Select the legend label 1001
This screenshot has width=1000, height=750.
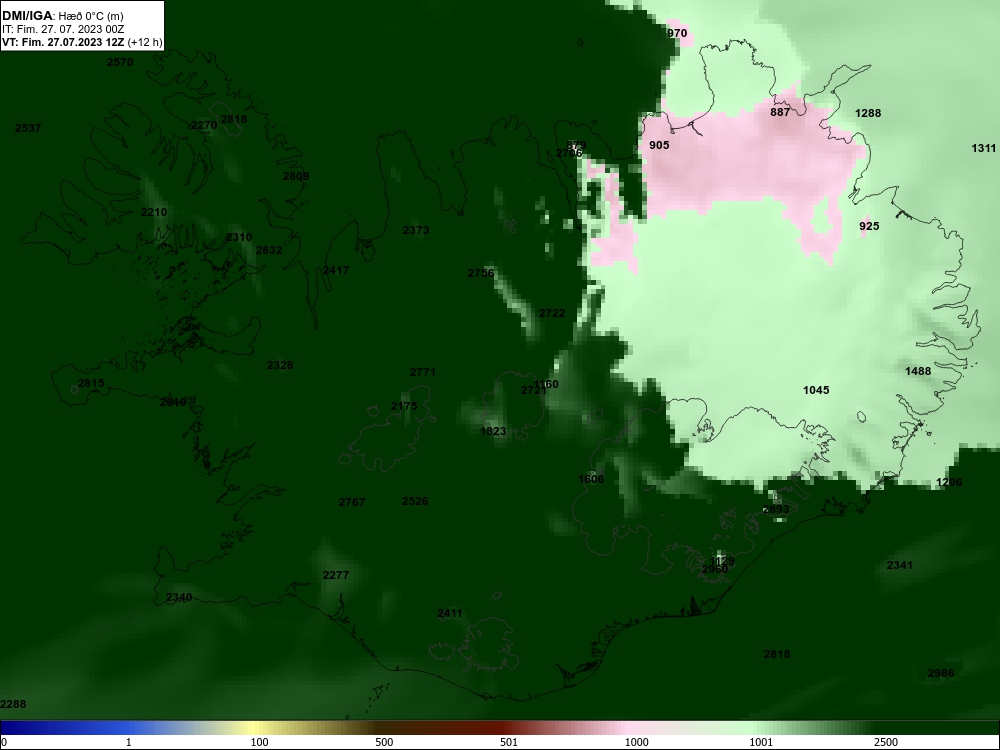pos(761,742)
